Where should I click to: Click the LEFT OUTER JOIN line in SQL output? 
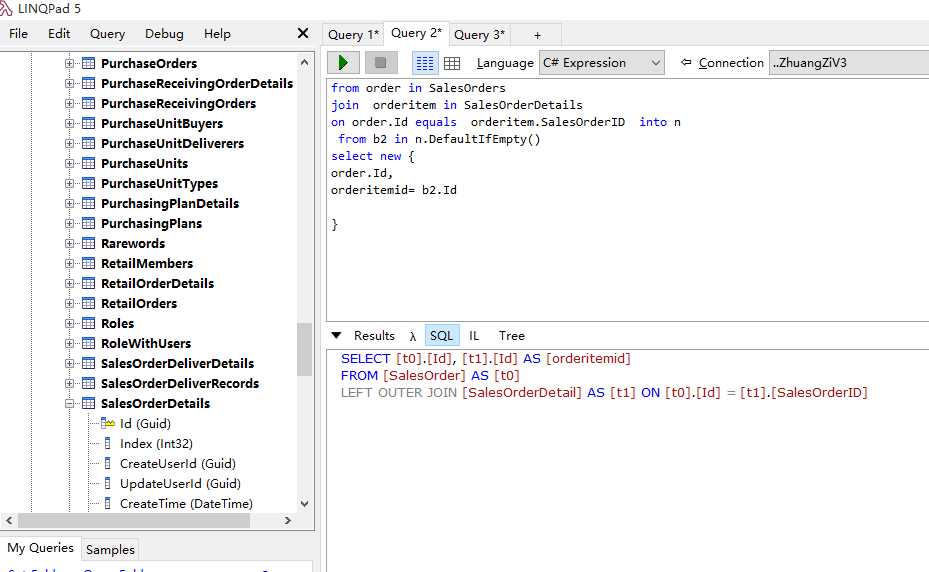point(604,392)
